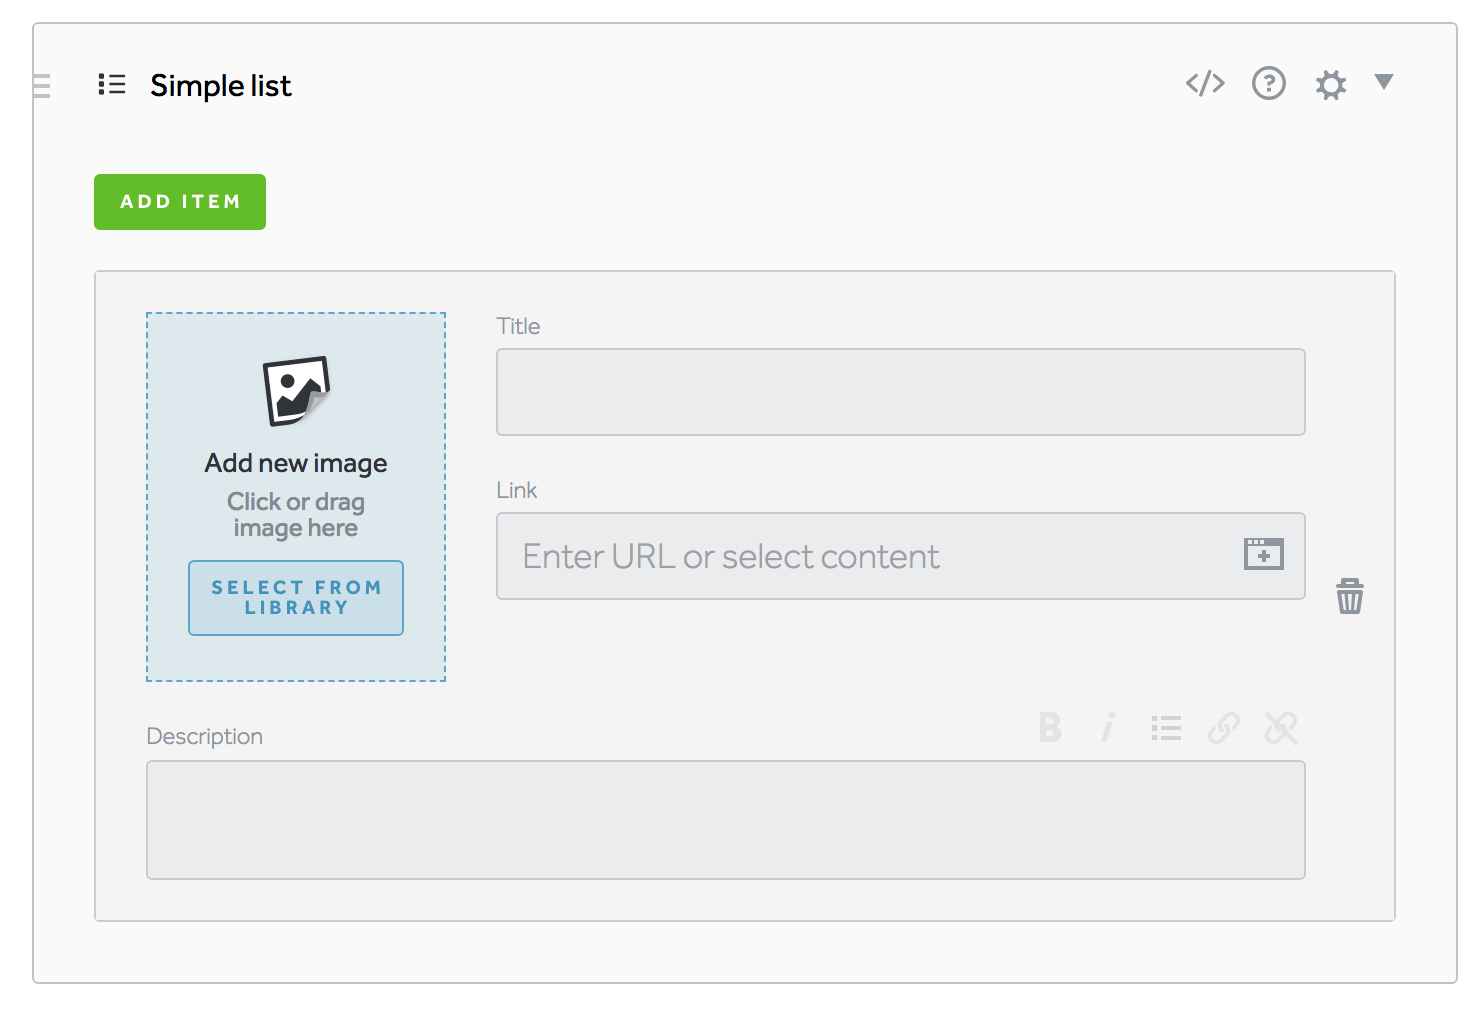Delete the list item with trash icon
The image size is (1482, 1014).
[x=1350, y=596]
